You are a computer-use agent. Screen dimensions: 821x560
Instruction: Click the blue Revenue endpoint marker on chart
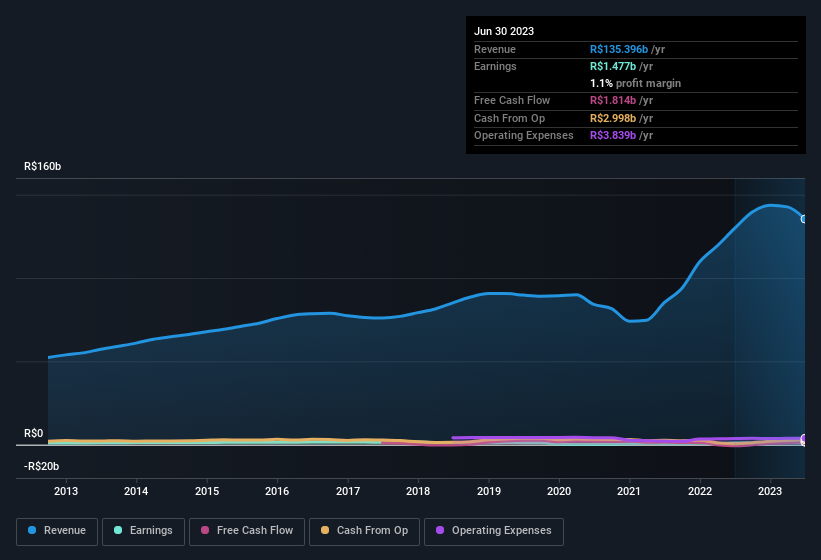(804, 218)
